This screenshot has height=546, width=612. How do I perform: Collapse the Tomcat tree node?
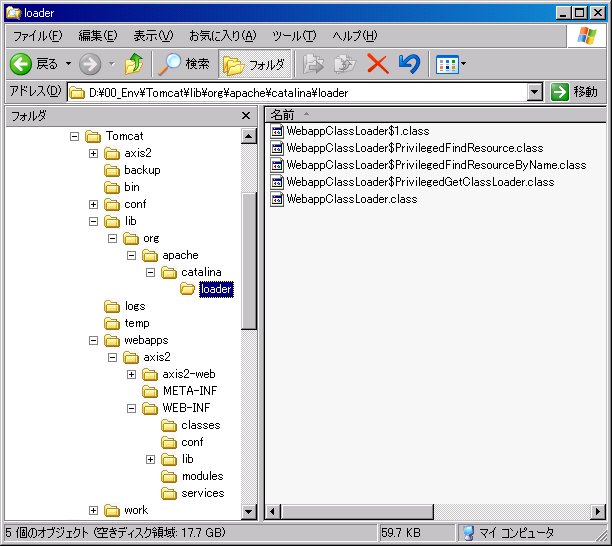(x=74, y=136)
